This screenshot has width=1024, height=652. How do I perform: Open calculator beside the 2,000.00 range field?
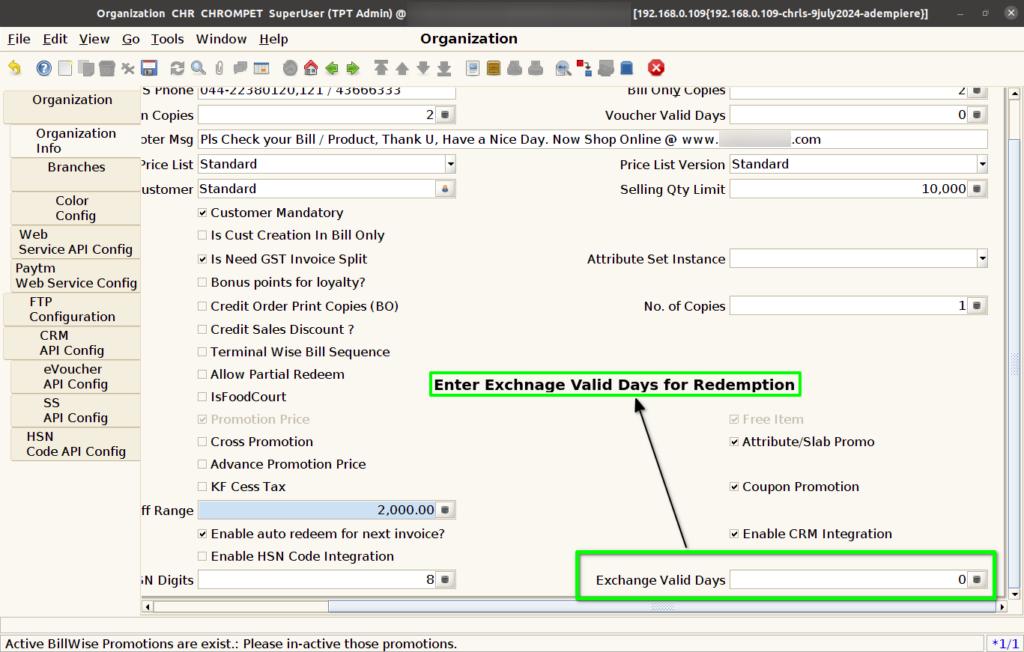pos(445,510)
